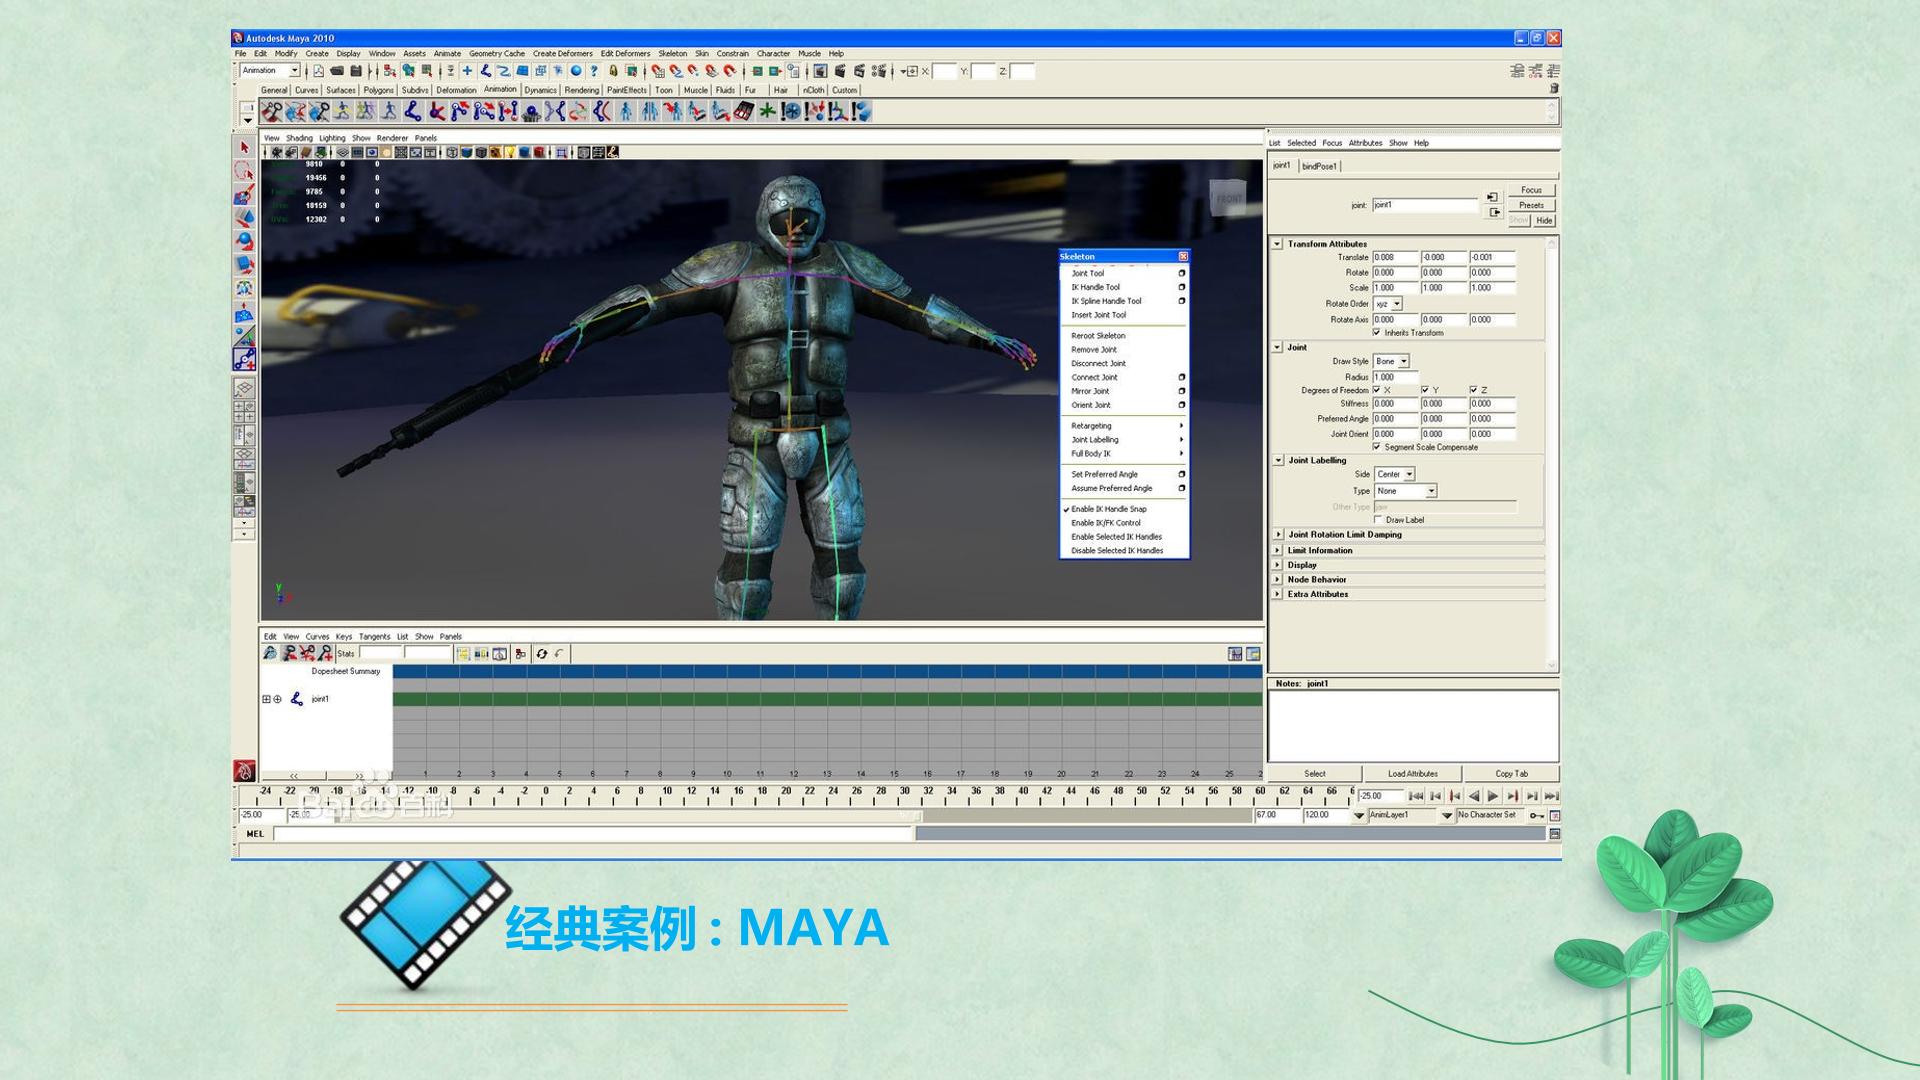Click the Copy Tab button
1920x1080 pixels.
pos(1511,774)
